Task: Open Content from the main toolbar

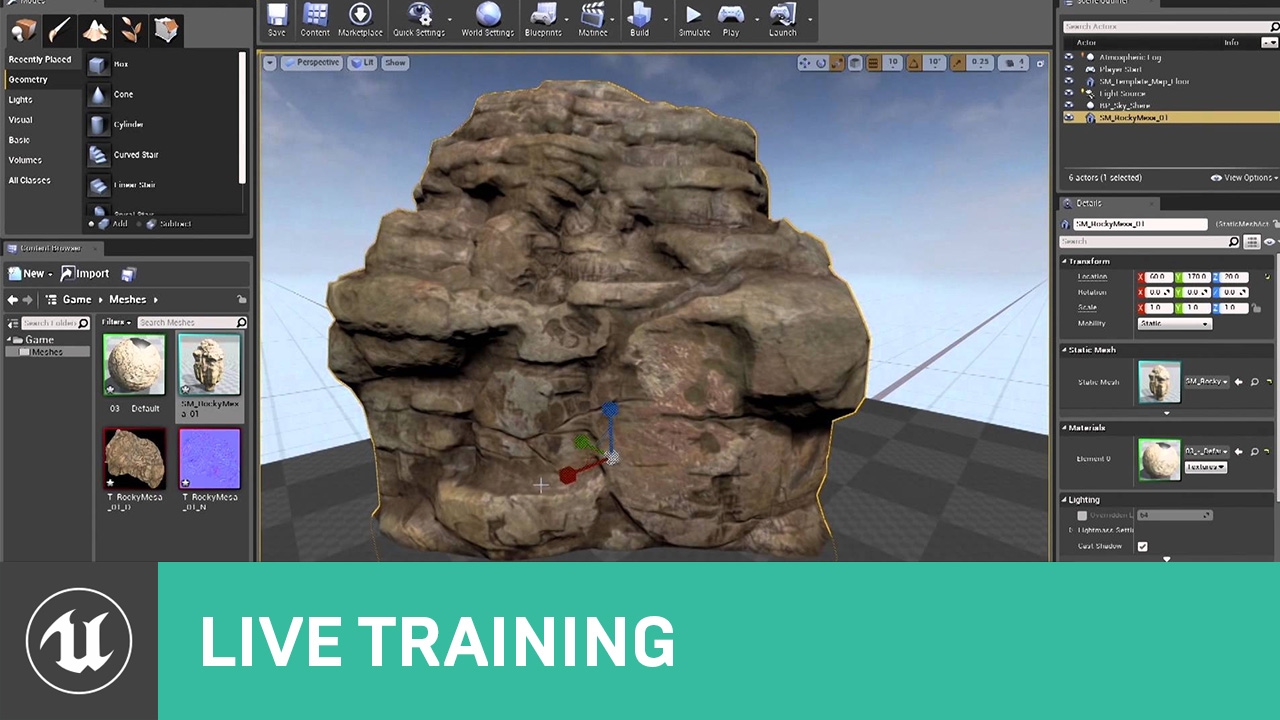Action: (x=315, y=19)
